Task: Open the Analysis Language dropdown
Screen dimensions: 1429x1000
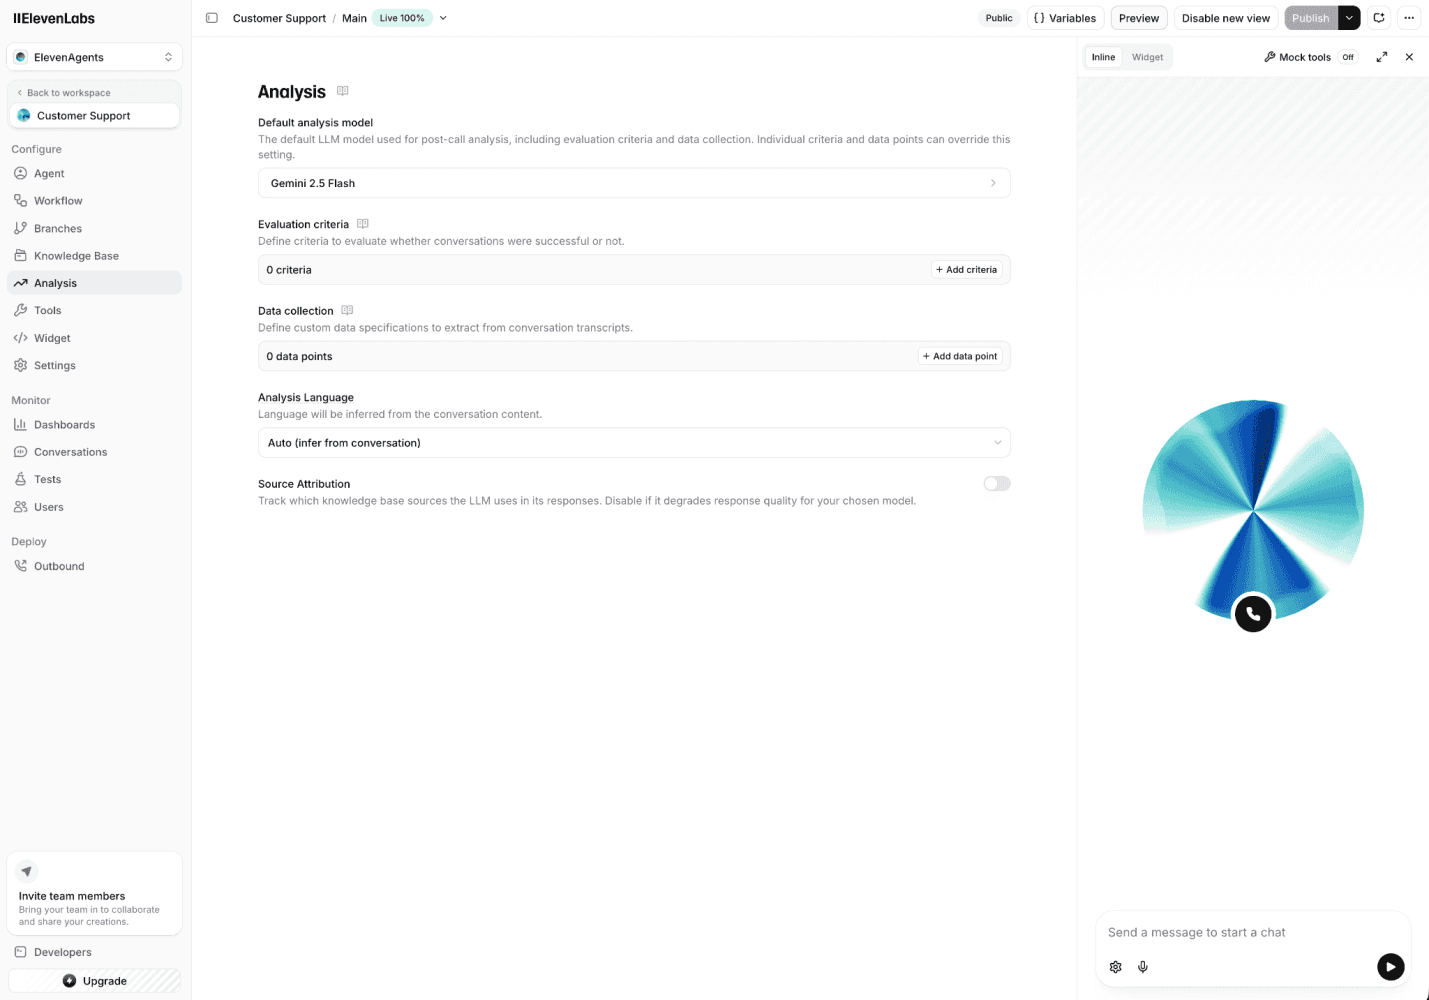Action: (x=634, y=443)
